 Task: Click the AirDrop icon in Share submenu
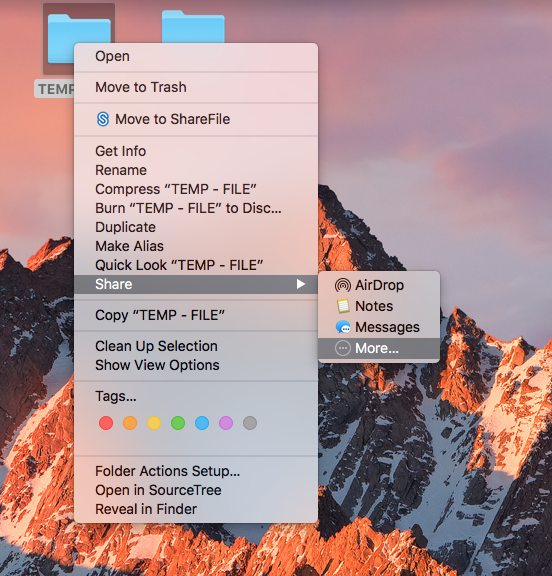[343, 285]
